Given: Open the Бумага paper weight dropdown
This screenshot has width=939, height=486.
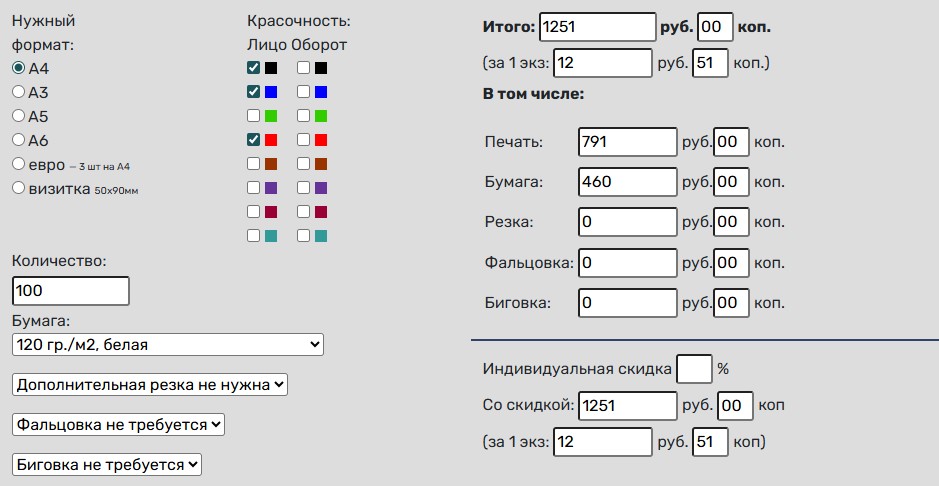Looking at the screenshot, I should (x=167, y=344).
